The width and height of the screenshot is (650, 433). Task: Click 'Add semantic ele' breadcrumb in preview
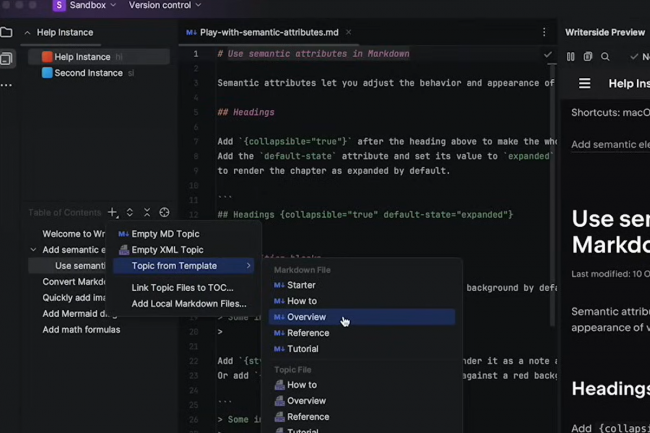[x=610, y=144]
